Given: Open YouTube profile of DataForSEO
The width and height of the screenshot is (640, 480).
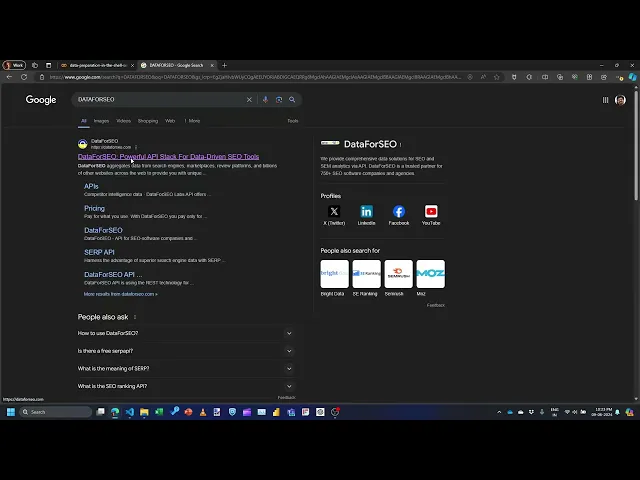Looking at the screenshot, I should click(431, 215).
